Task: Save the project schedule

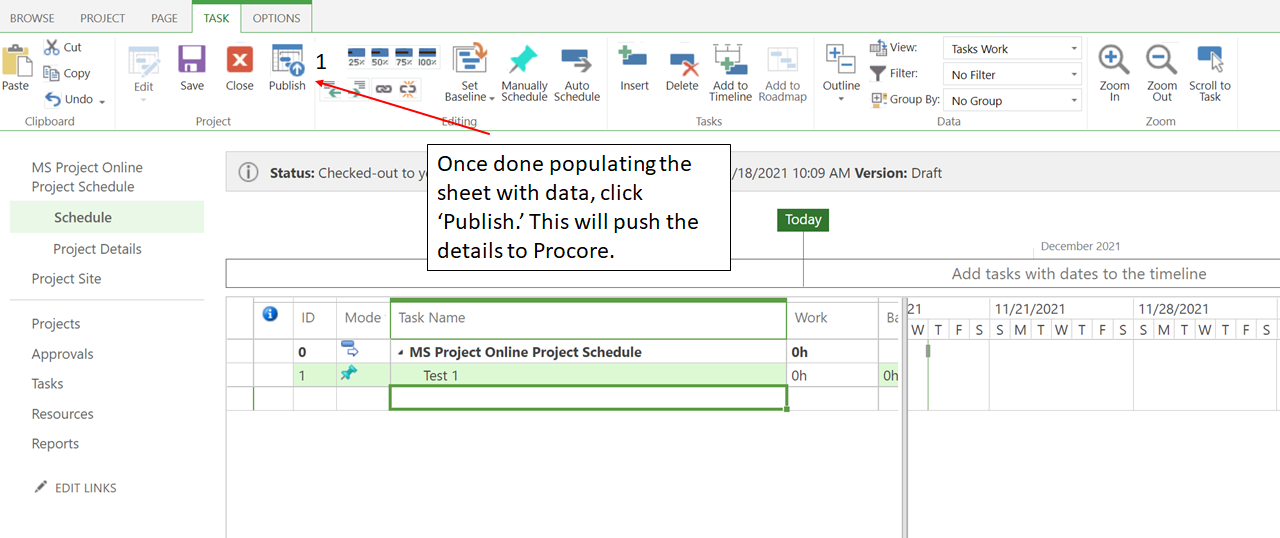Action: pyautogui.click(x=192, y=68)
